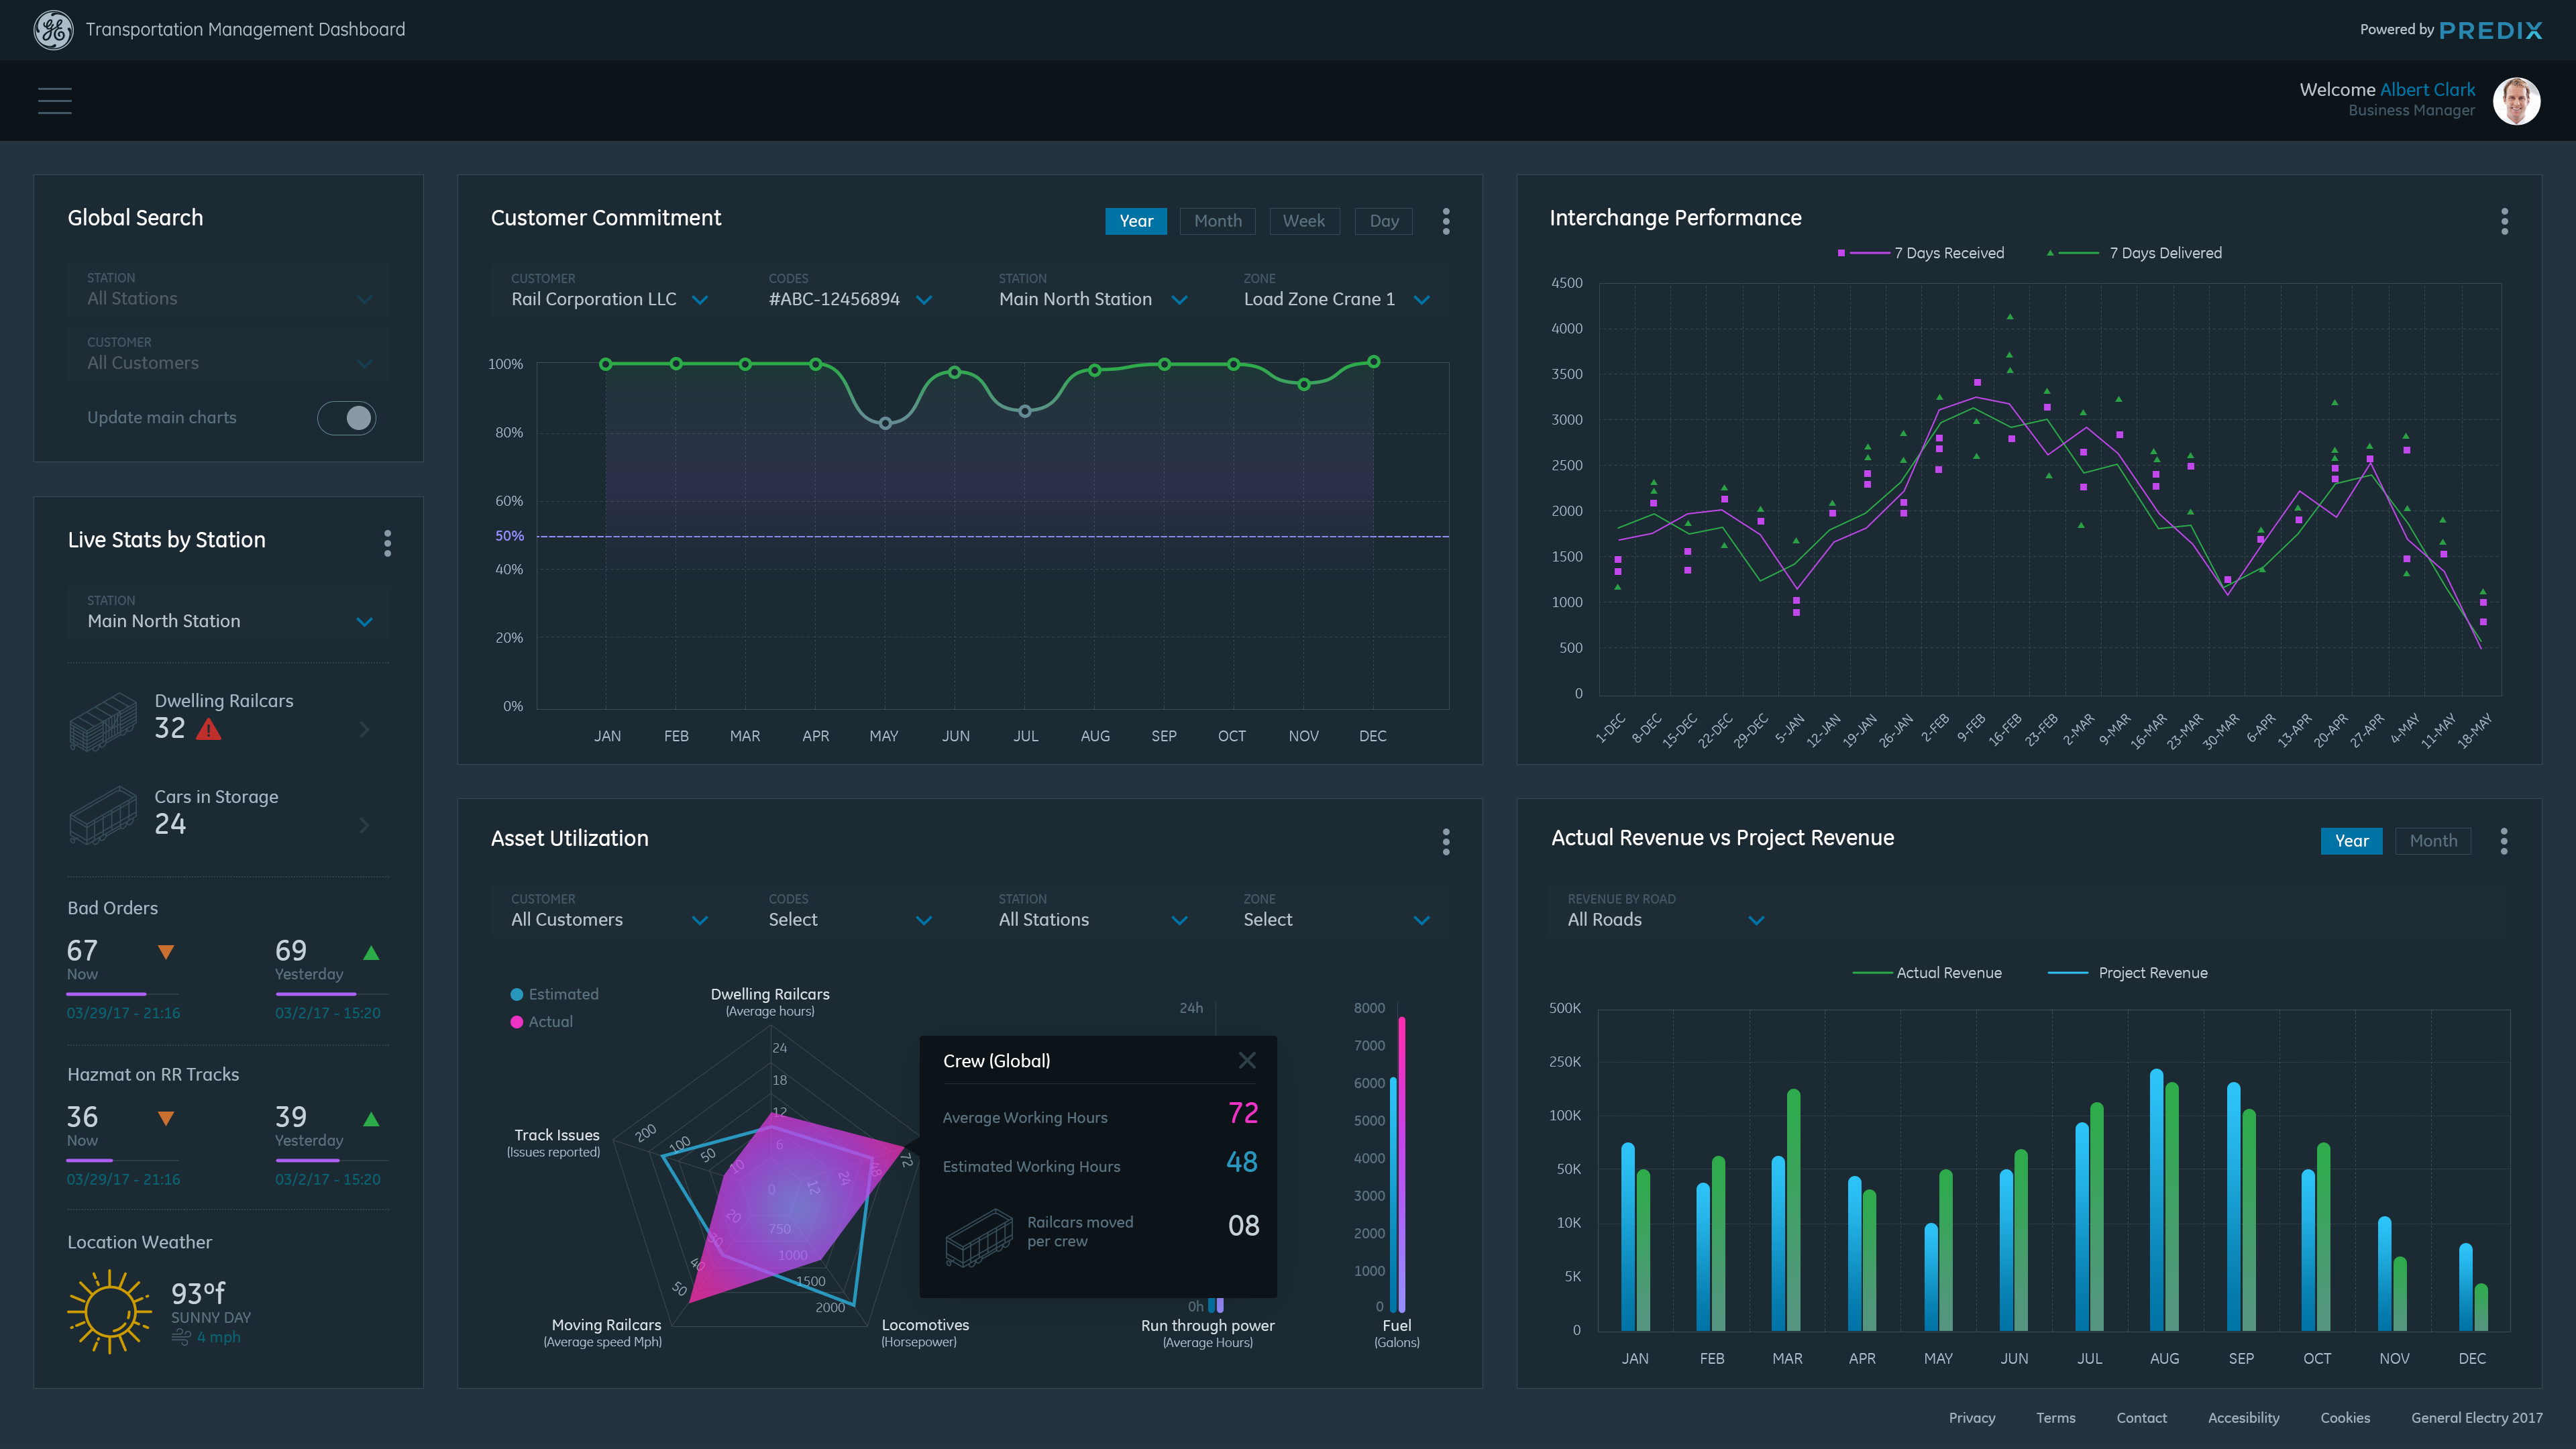Open the hamburger navigation menu
This screenshot has width=2576, height=1449.
point(54,100)
